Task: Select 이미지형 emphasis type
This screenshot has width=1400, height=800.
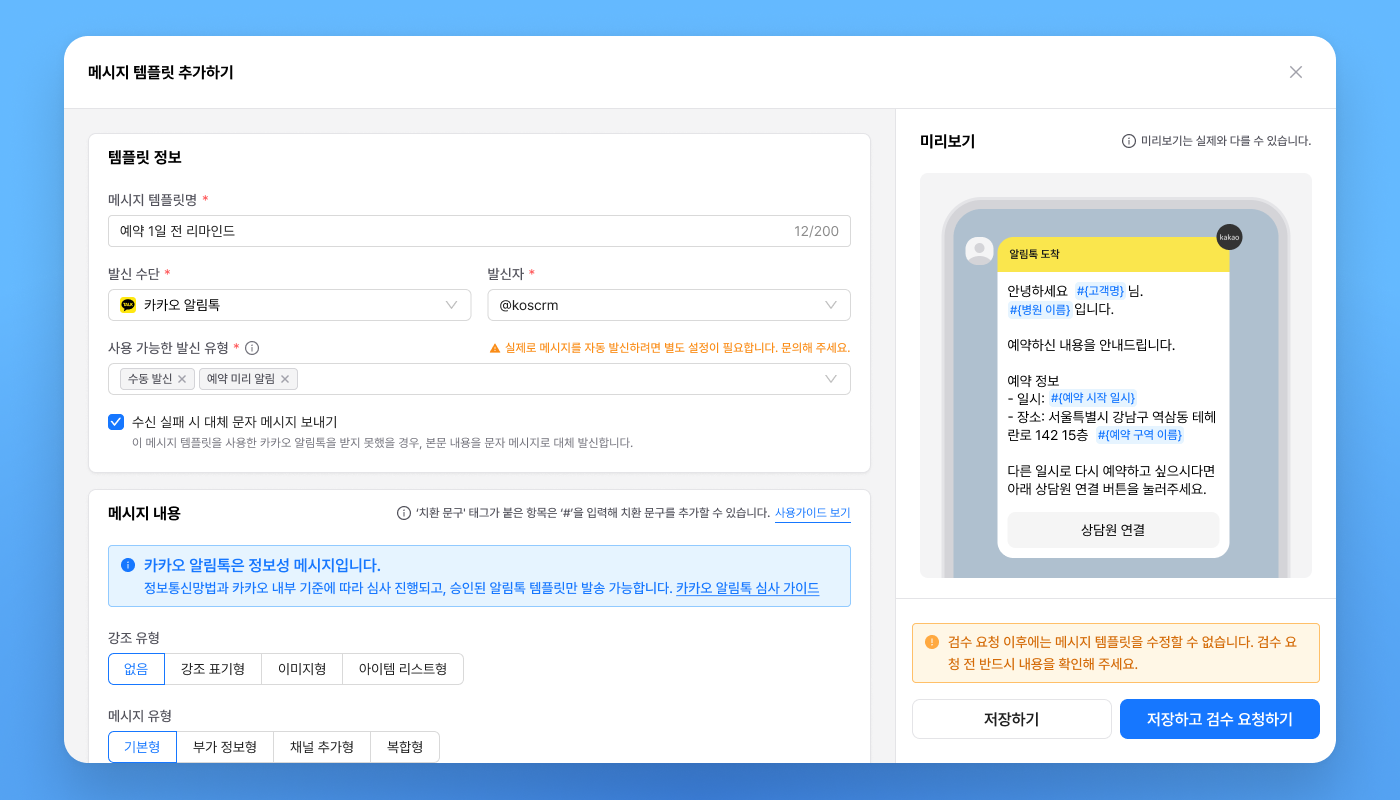Action: [302, 669]
